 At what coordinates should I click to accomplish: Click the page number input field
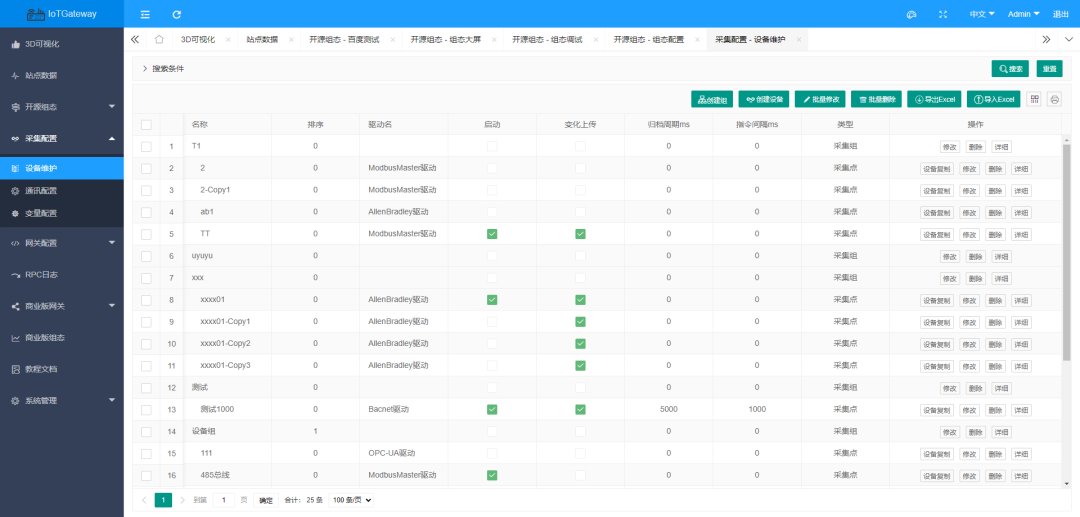pos(227,499)
